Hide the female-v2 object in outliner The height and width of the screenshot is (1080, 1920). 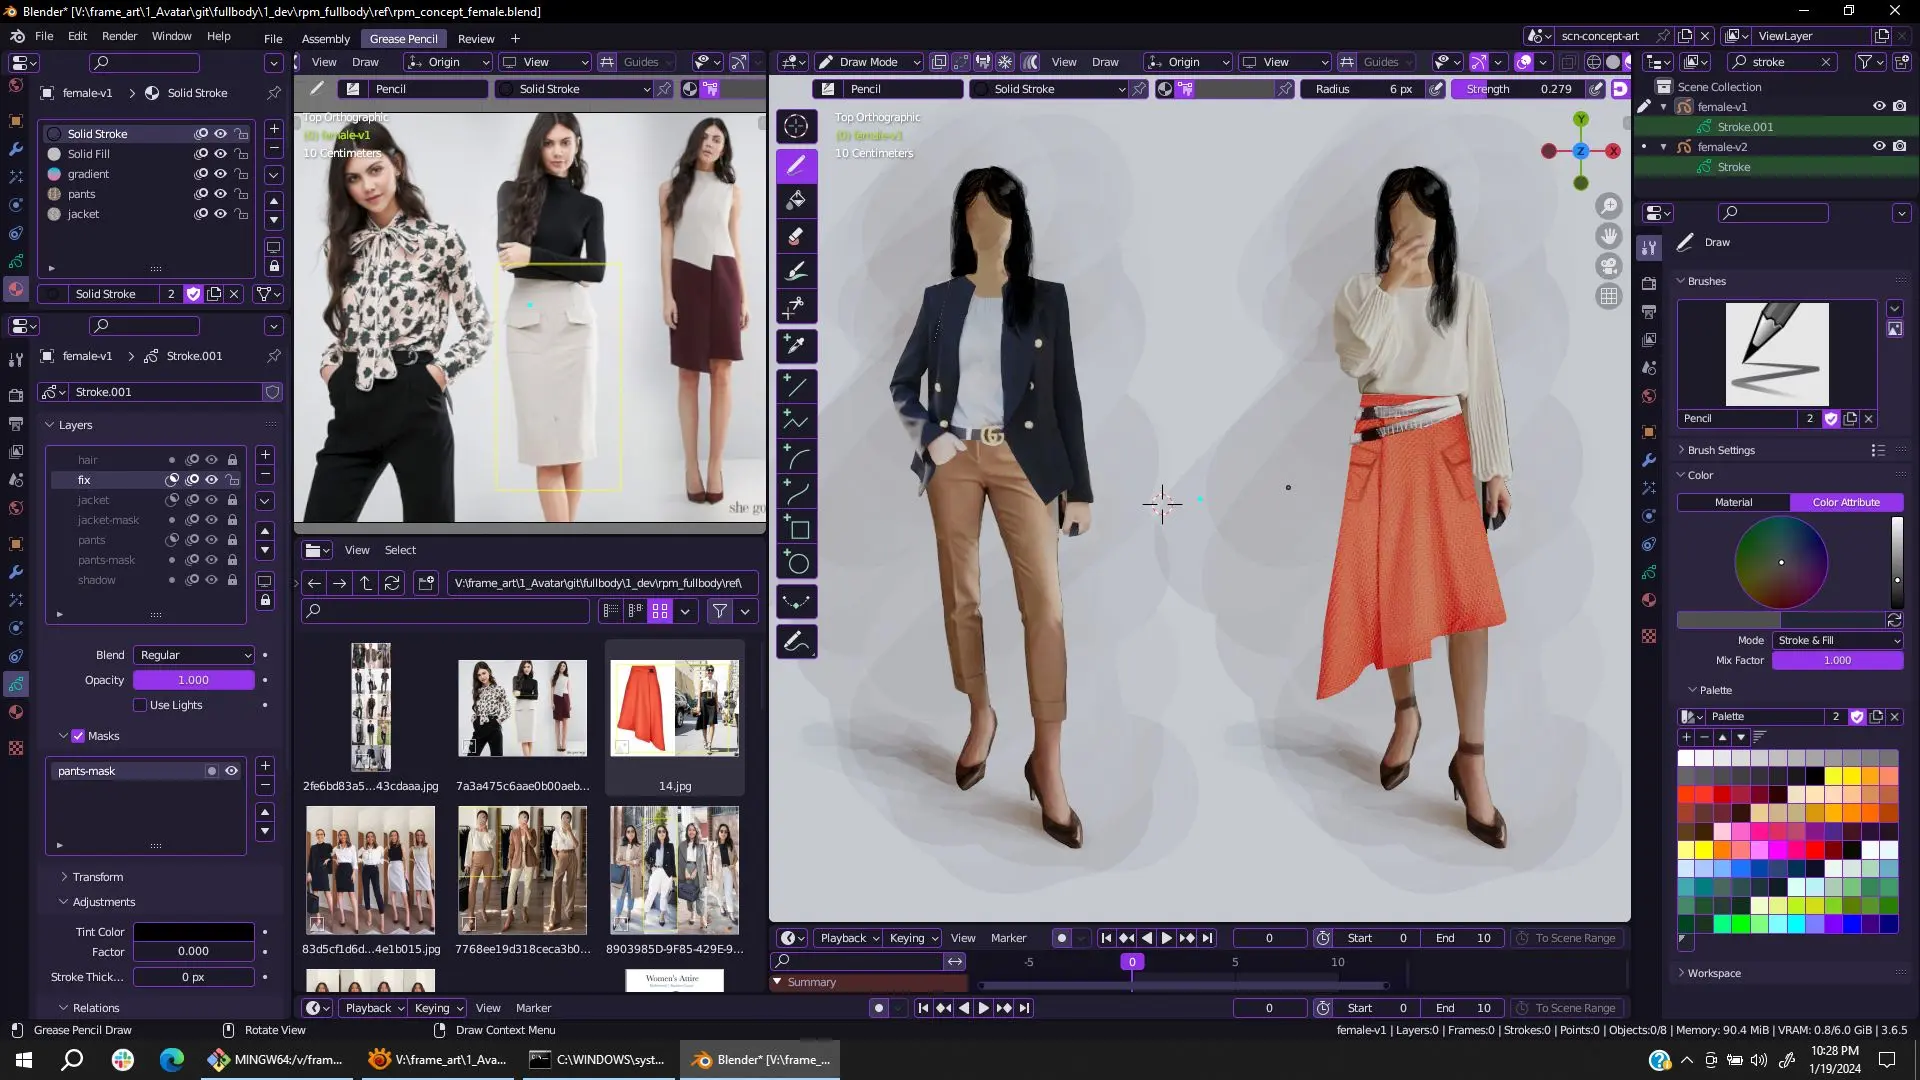[x=1878, y=147]
